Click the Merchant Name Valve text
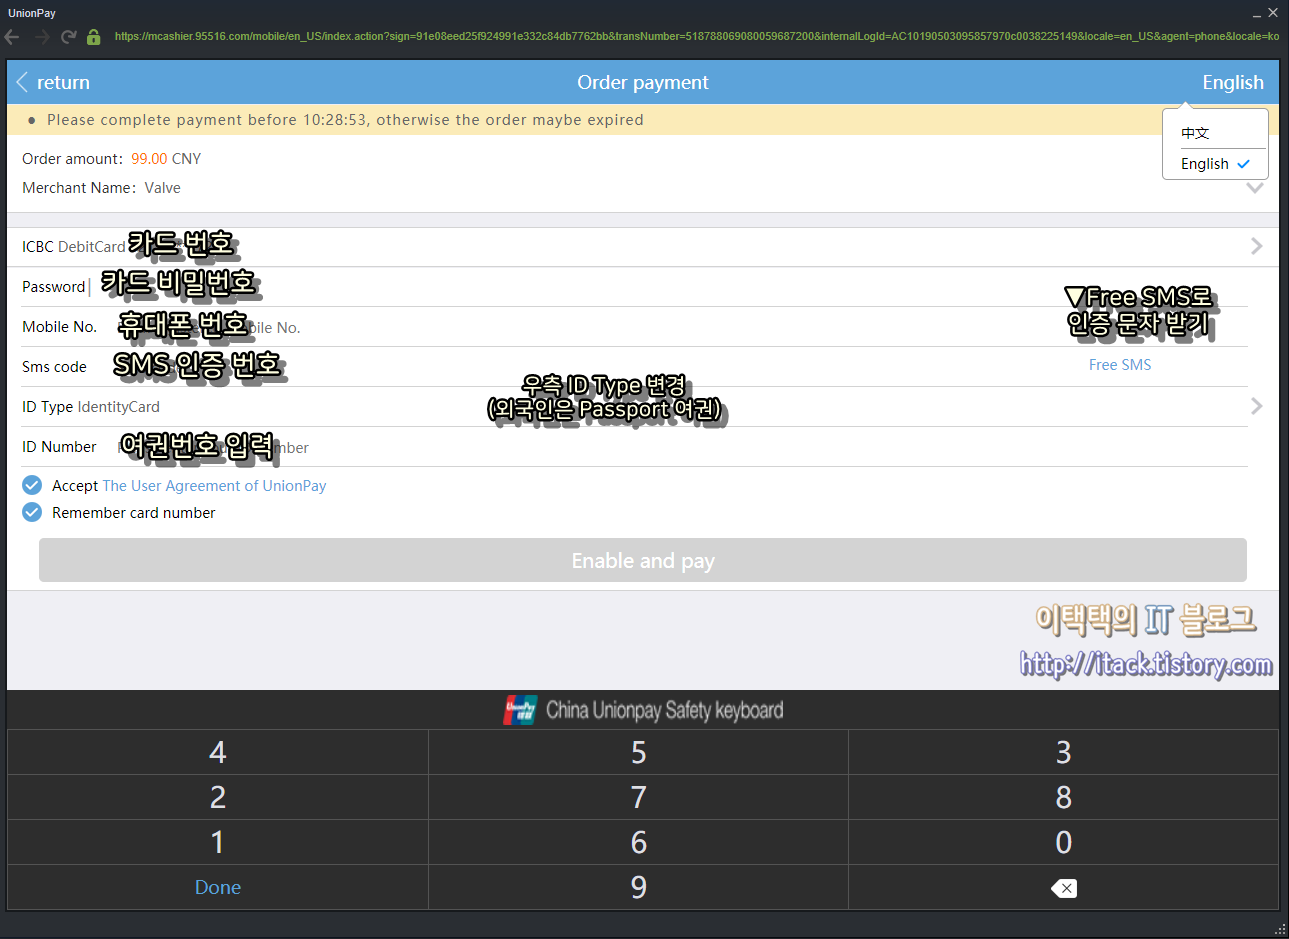The height and width of the screenshot is (939, 1289). pyautogui.click(x=101, y=188)
